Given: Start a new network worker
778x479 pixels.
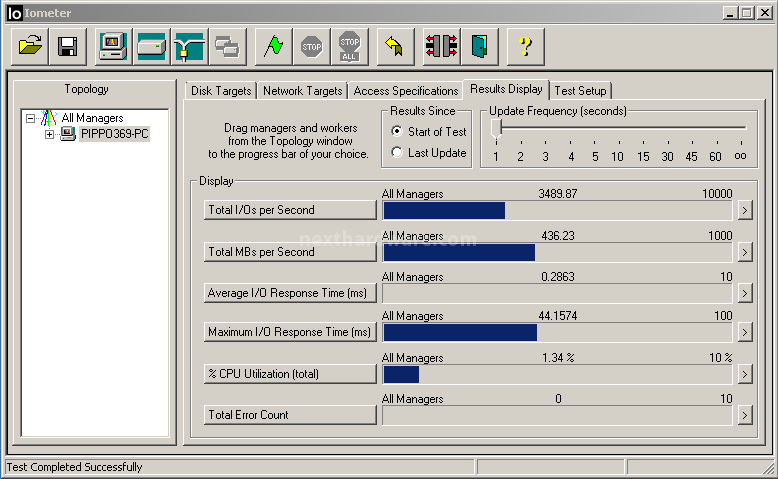Looking at the screenshot, I should tap(190, 47).
